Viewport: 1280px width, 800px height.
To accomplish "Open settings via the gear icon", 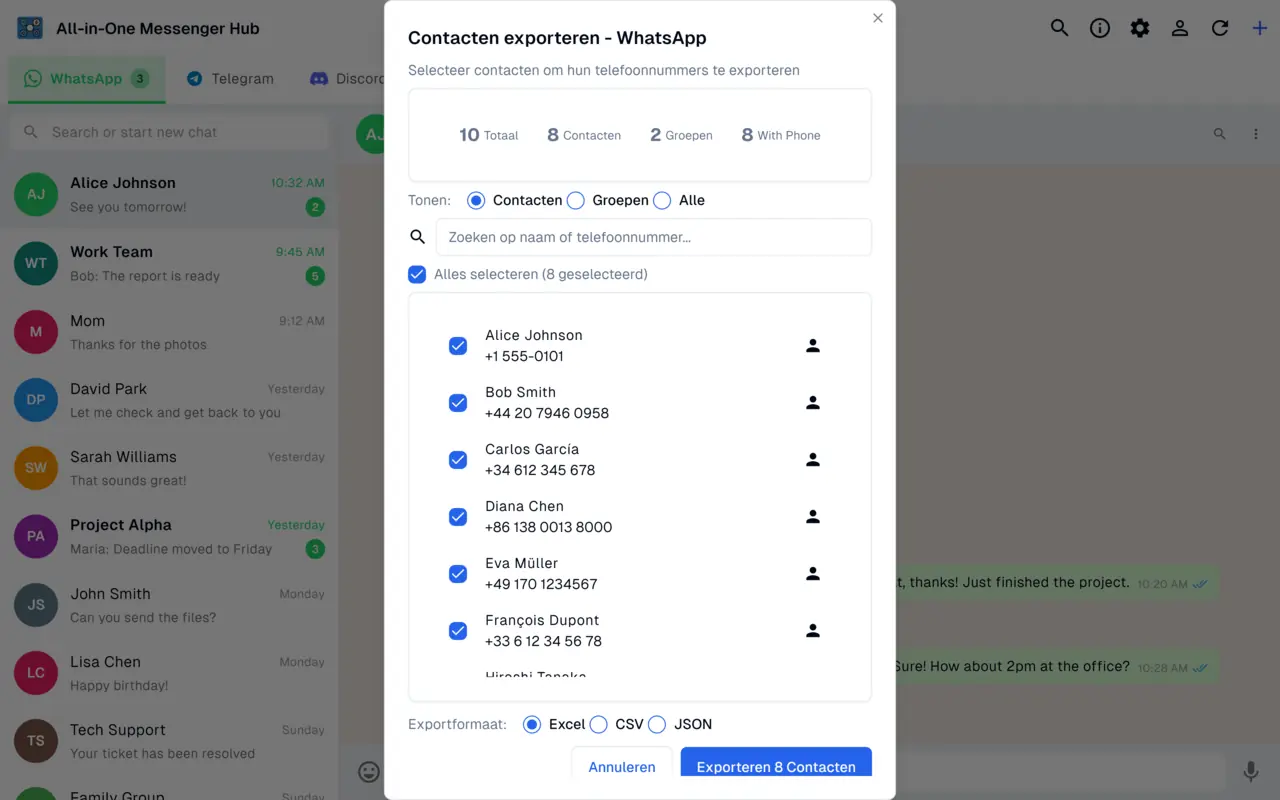I will (1140, 28).
